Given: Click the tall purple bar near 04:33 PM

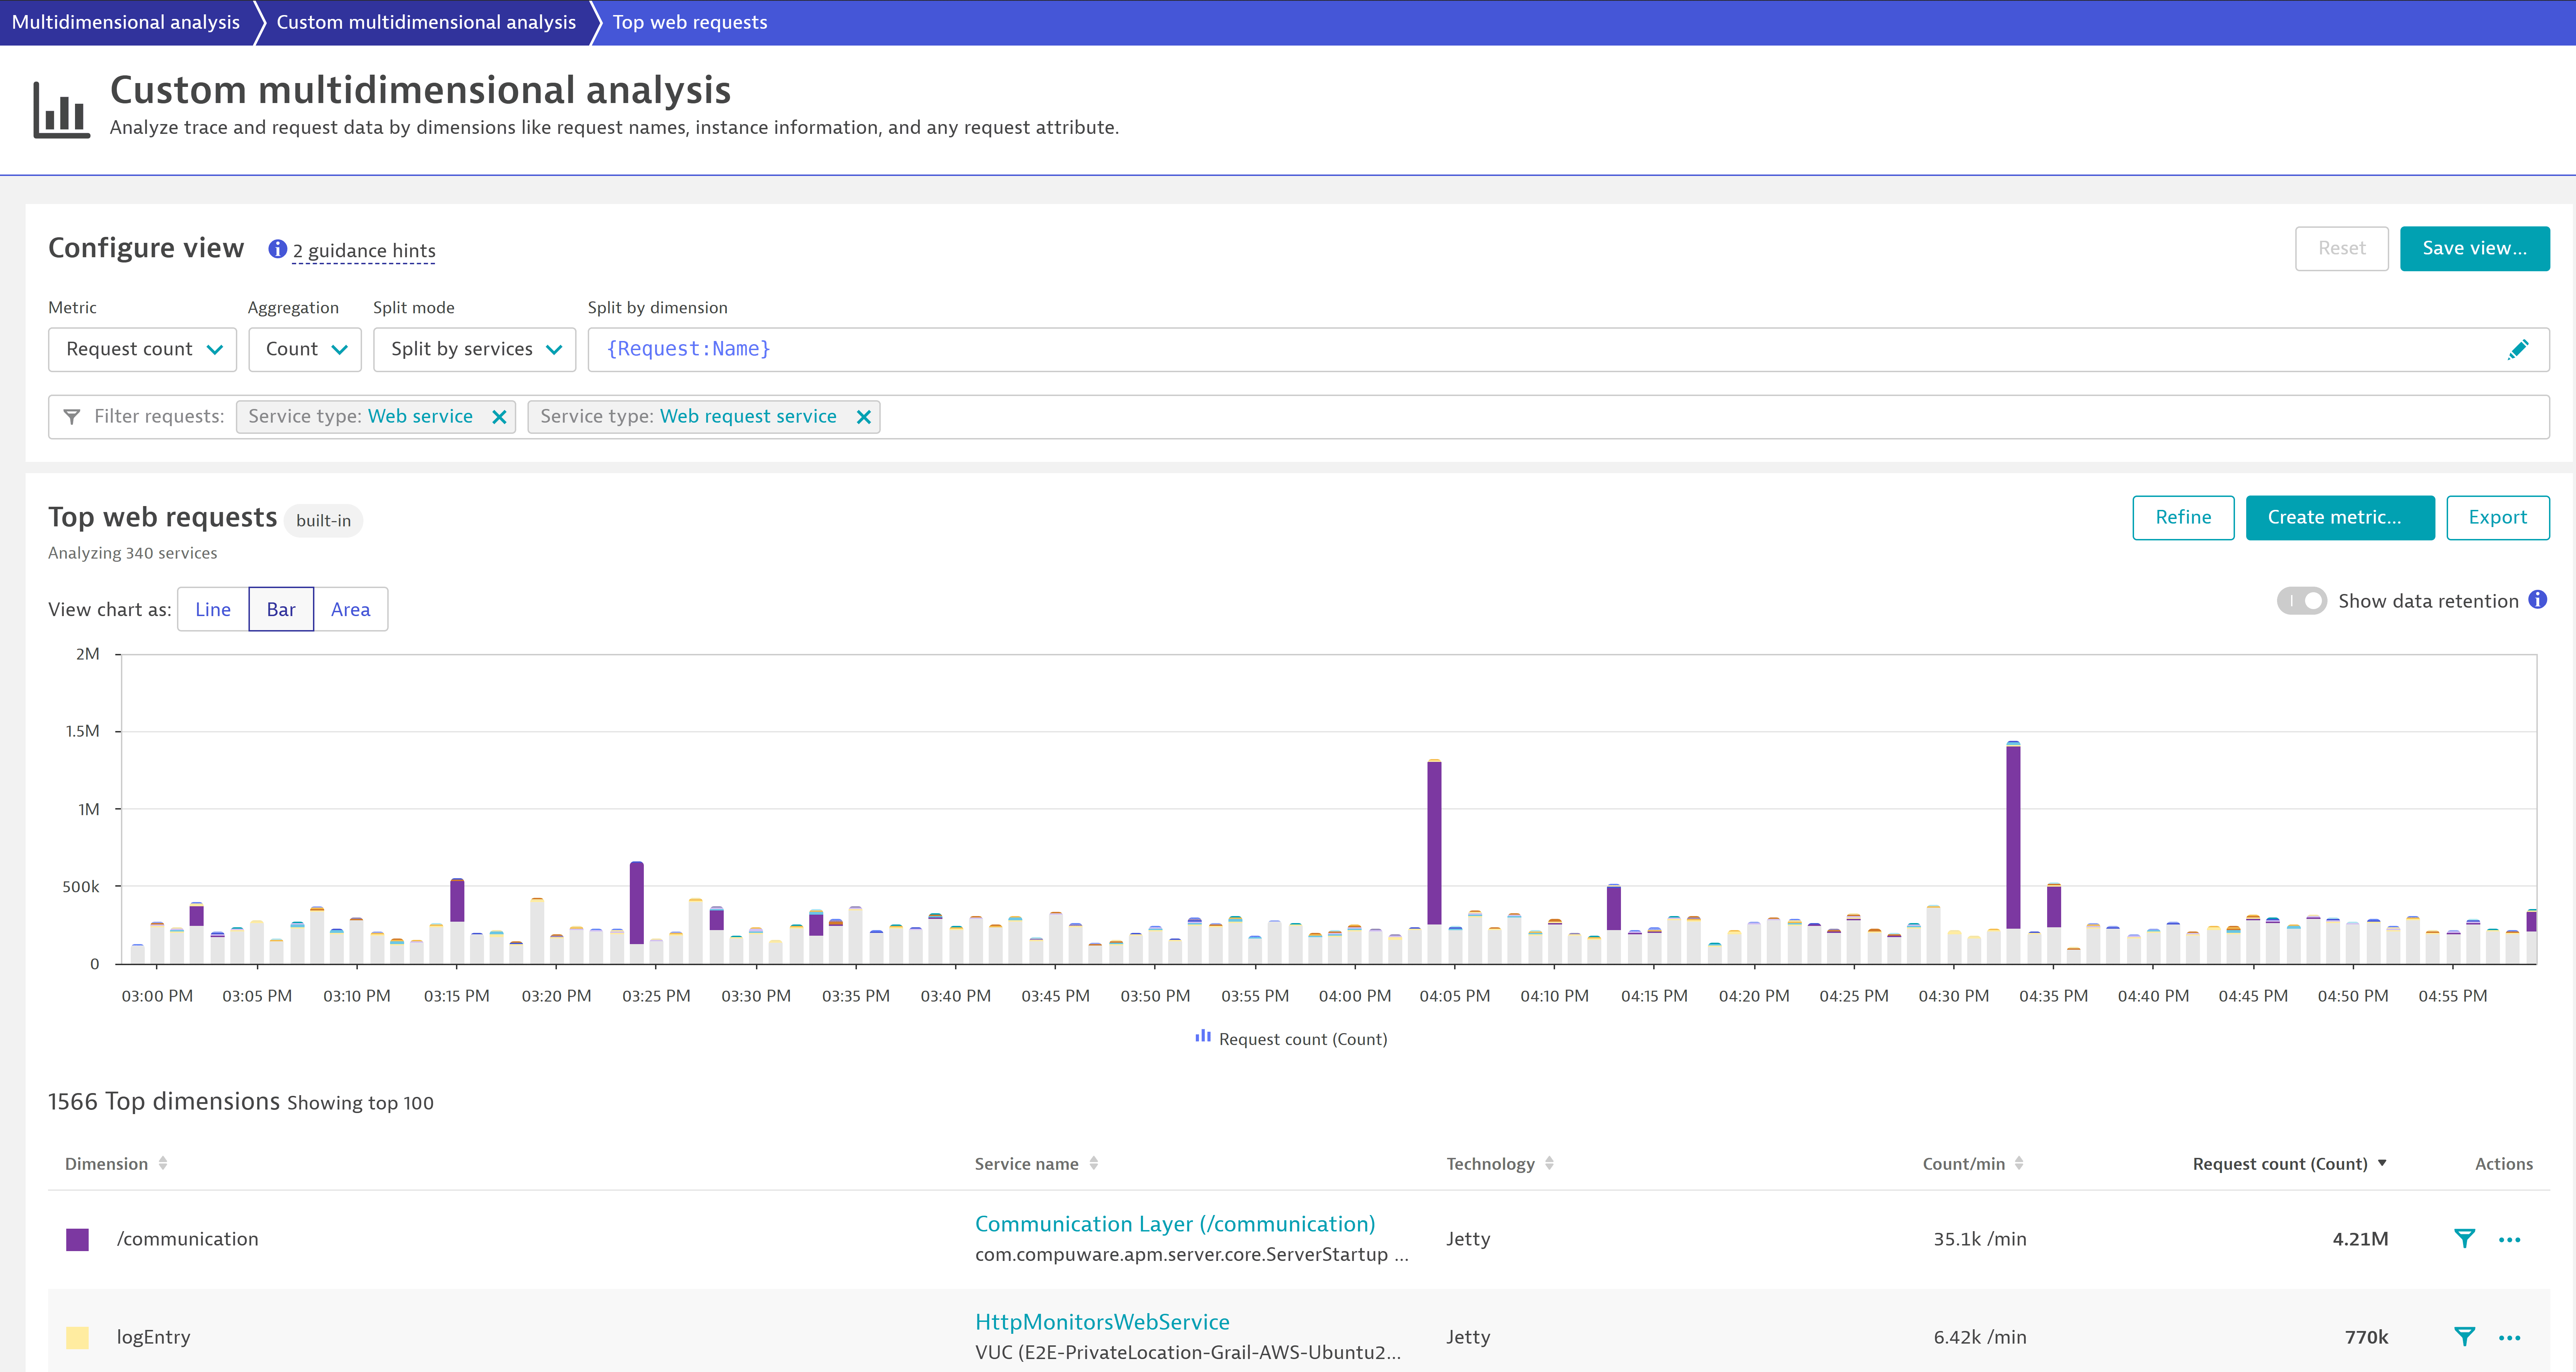Looking at the screenshot, I should (x=2013, y=837).
